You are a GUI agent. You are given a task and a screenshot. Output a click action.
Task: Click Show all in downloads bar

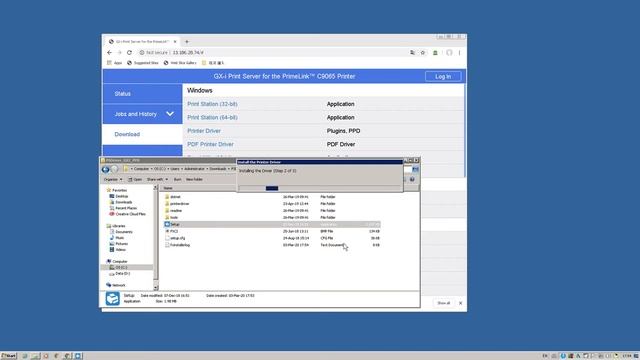[443, 303]
